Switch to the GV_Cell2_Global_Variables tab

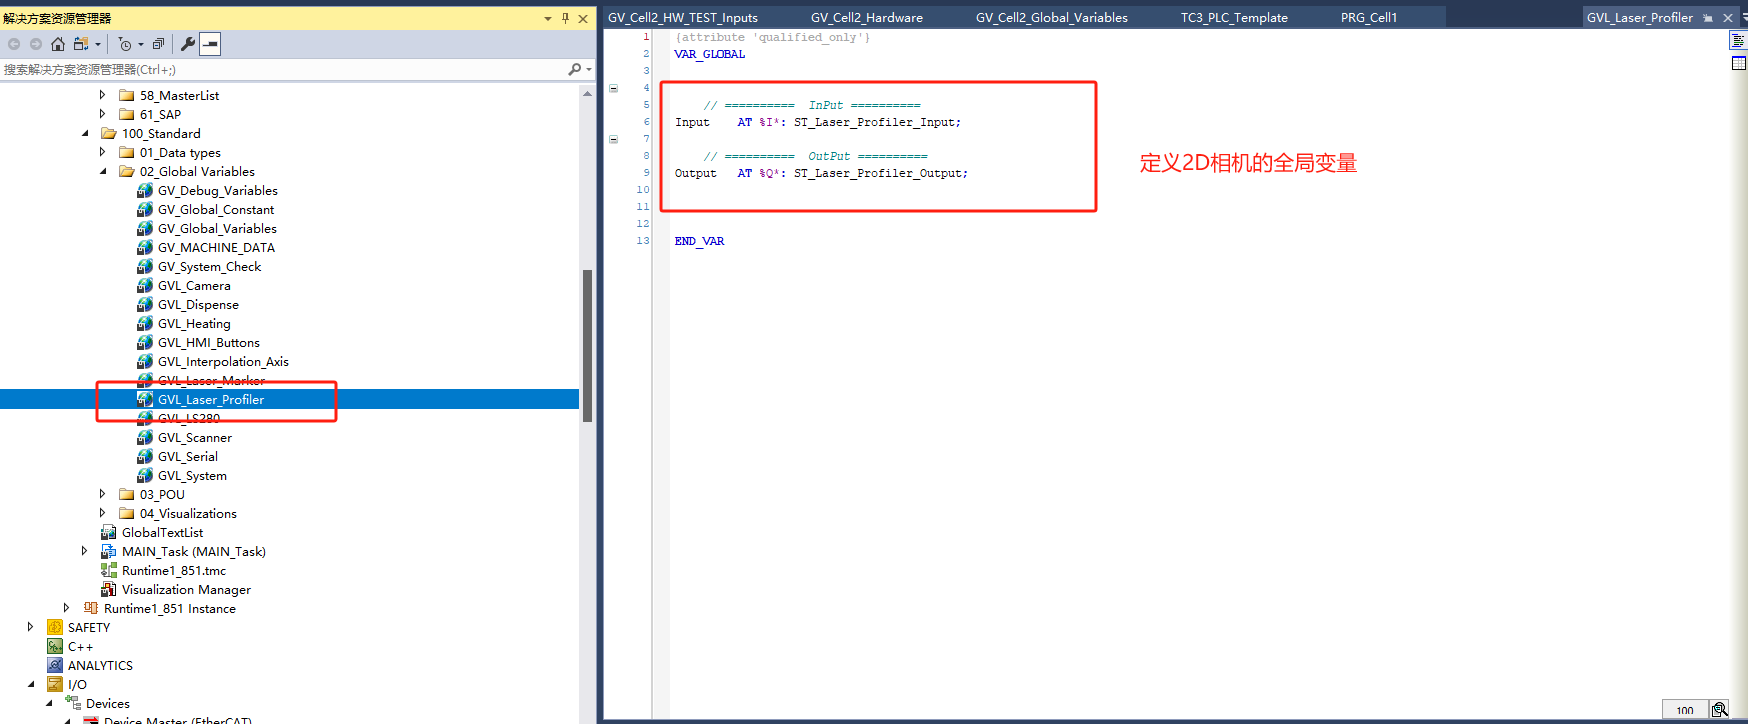pyautogui.click(x=1052, y=18)
